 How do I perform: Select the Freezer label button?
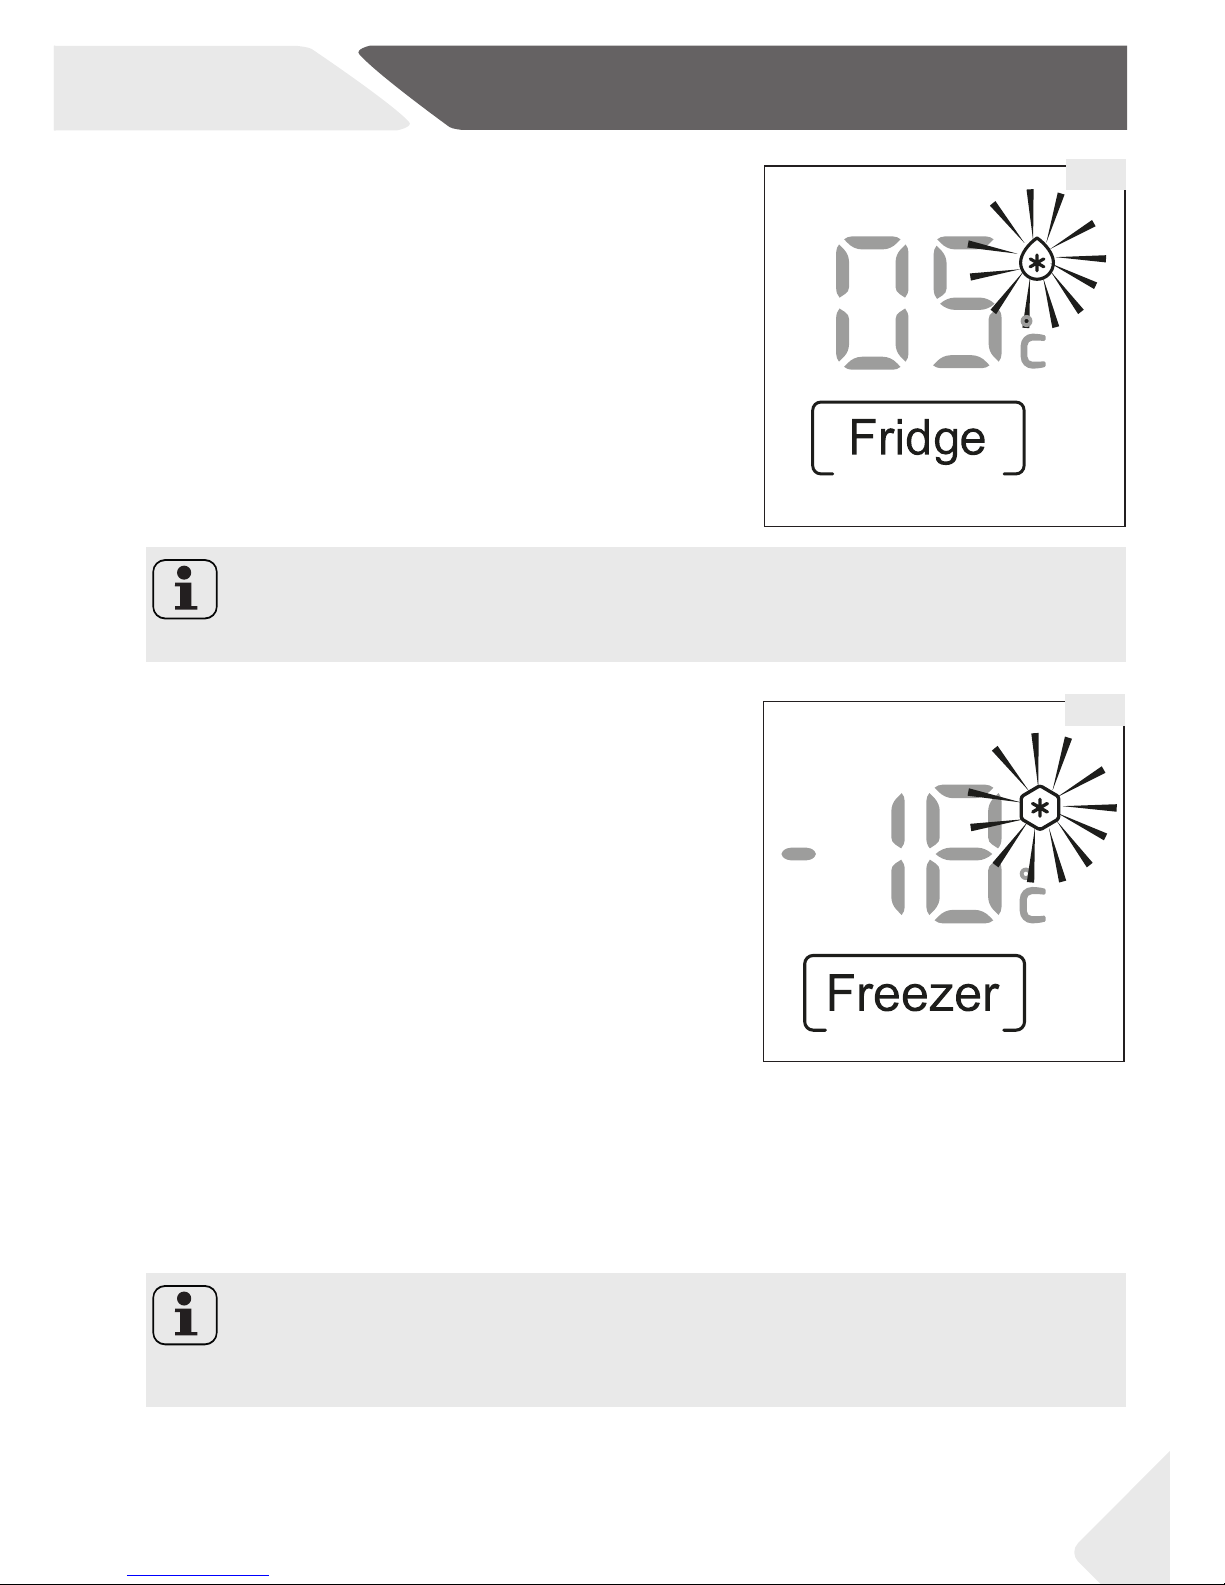[x=915, y=993]
